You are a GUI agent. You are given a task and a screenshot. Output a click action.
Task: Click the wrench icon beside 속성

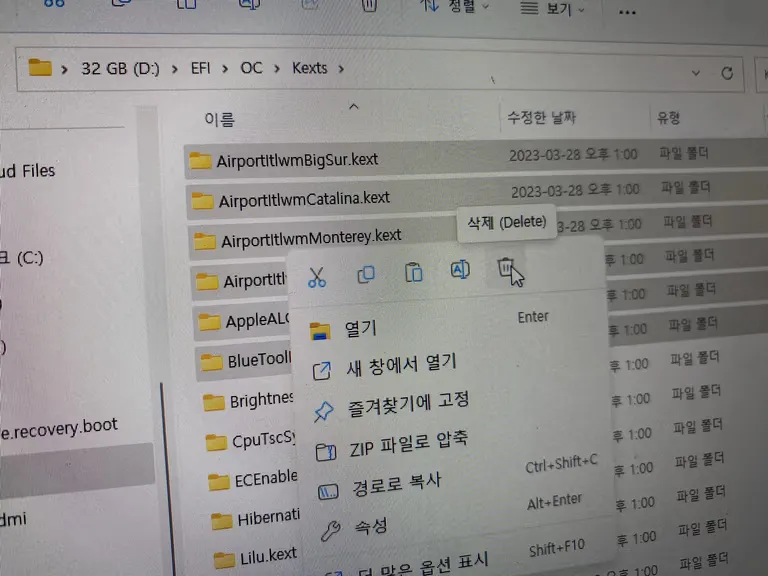(x=331, y=530)
